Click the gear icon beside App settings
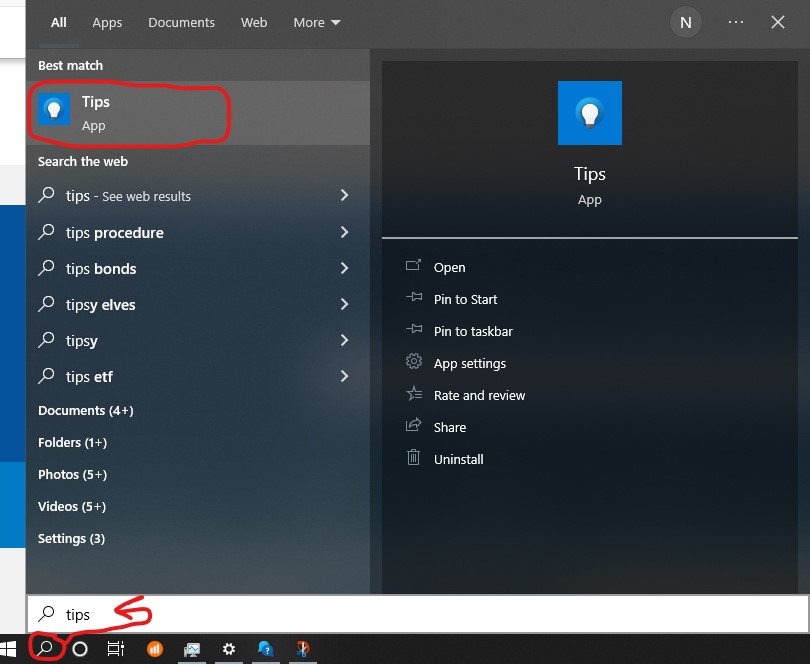The image size is (810, 664). click(x=414, y=361)
